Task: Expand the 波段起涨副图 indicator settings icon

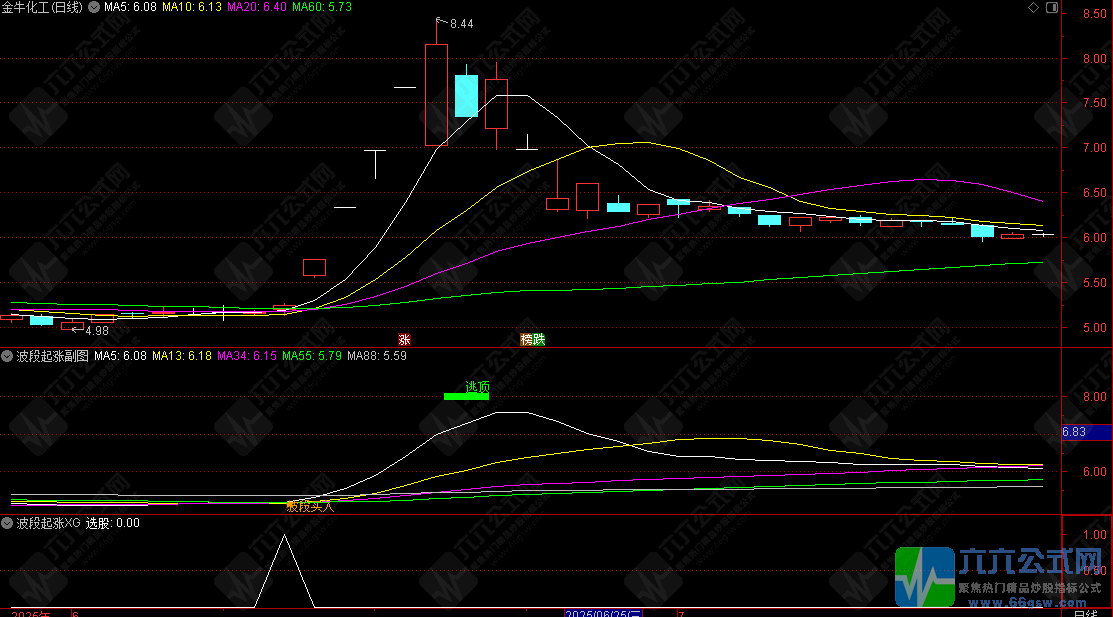Action: (7, 356)
